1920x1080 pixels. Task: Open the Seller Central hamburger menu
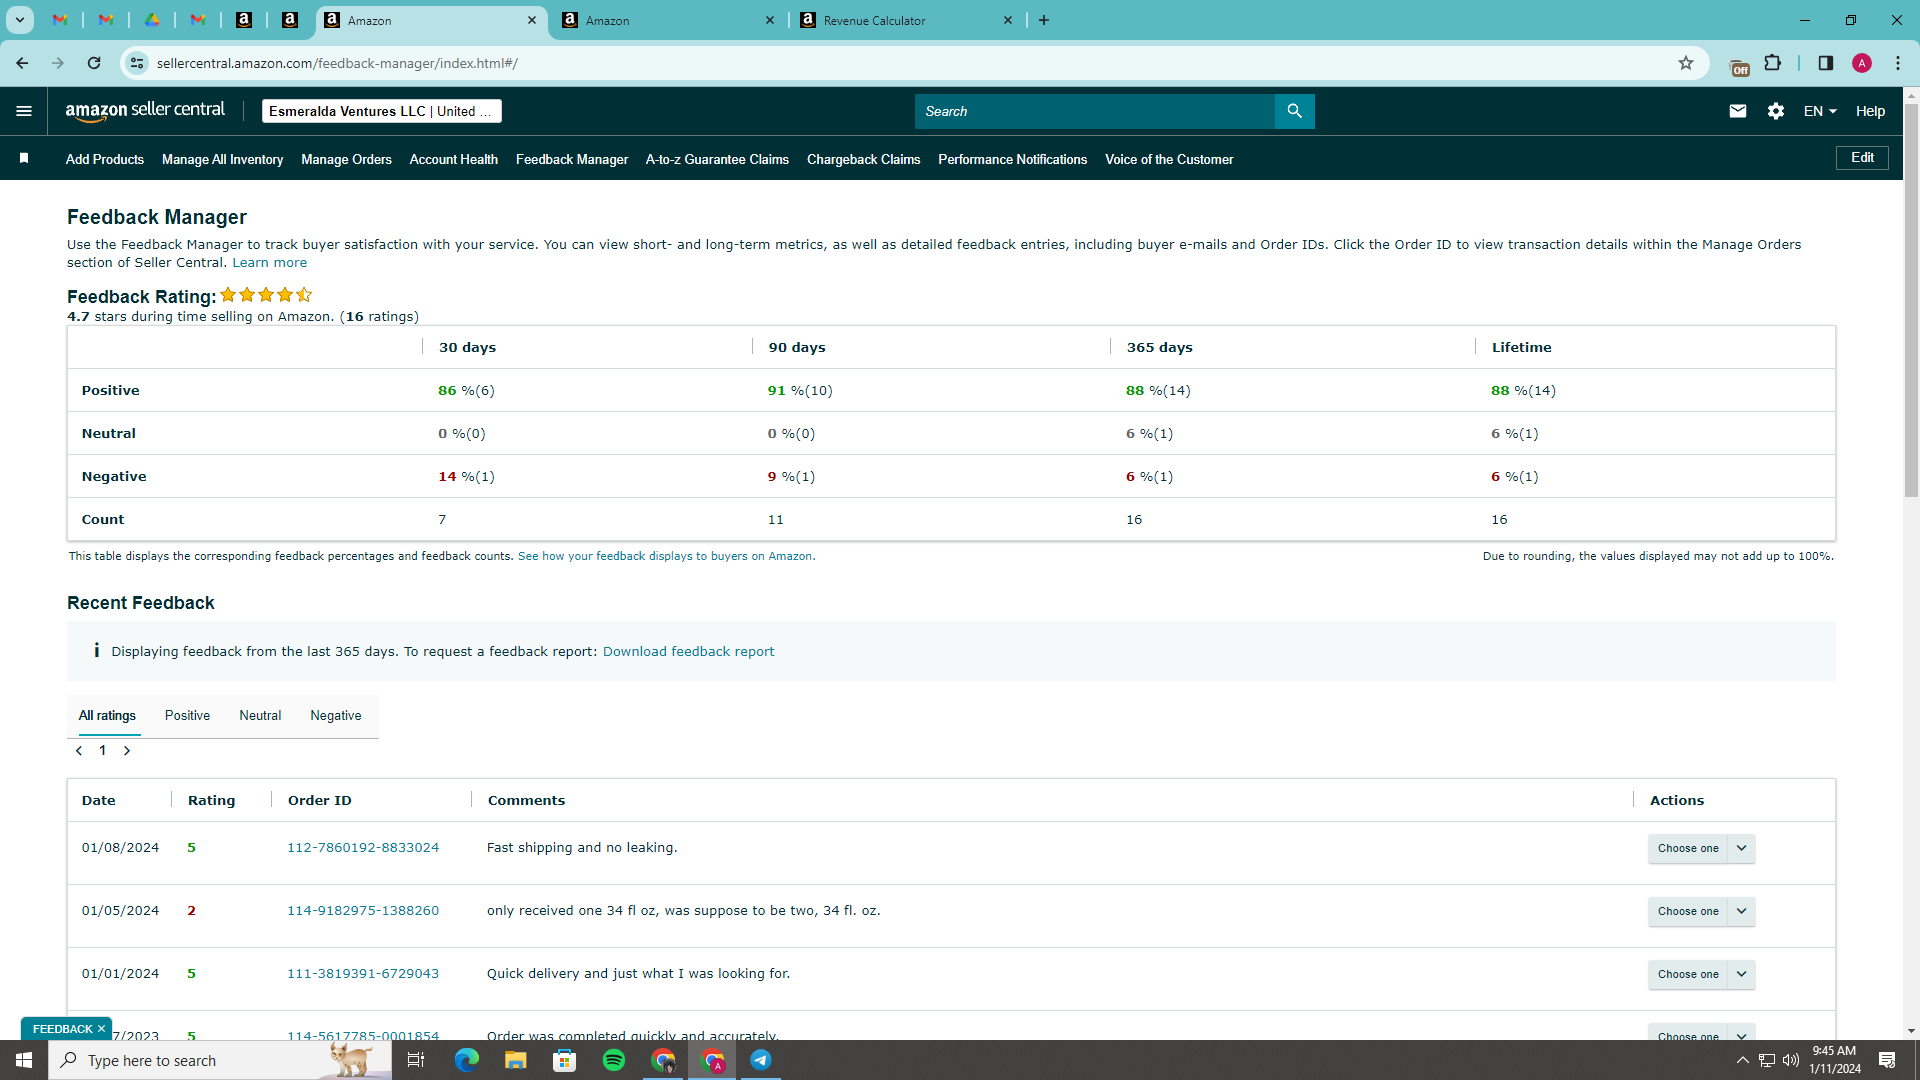[24, 111]
